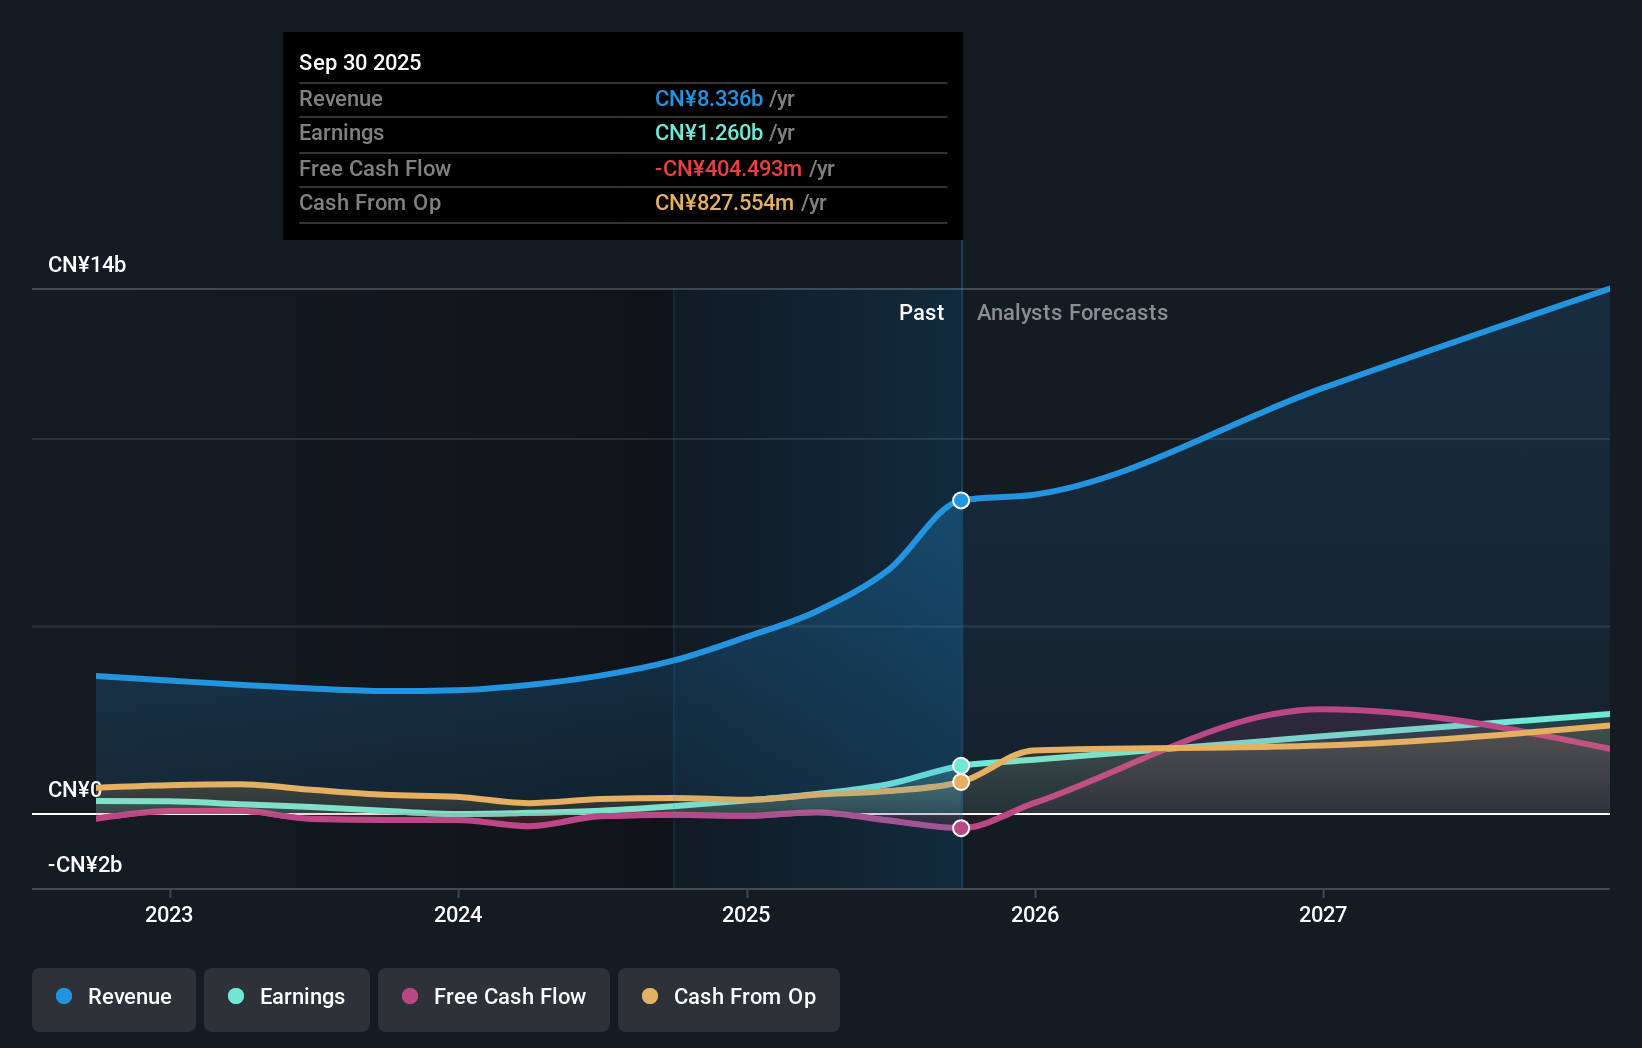Click the red -CN¥404.493m tooltip value
Viewport: 1642px width, 1048px height.
pyautogui.click(x=728, y=169)
